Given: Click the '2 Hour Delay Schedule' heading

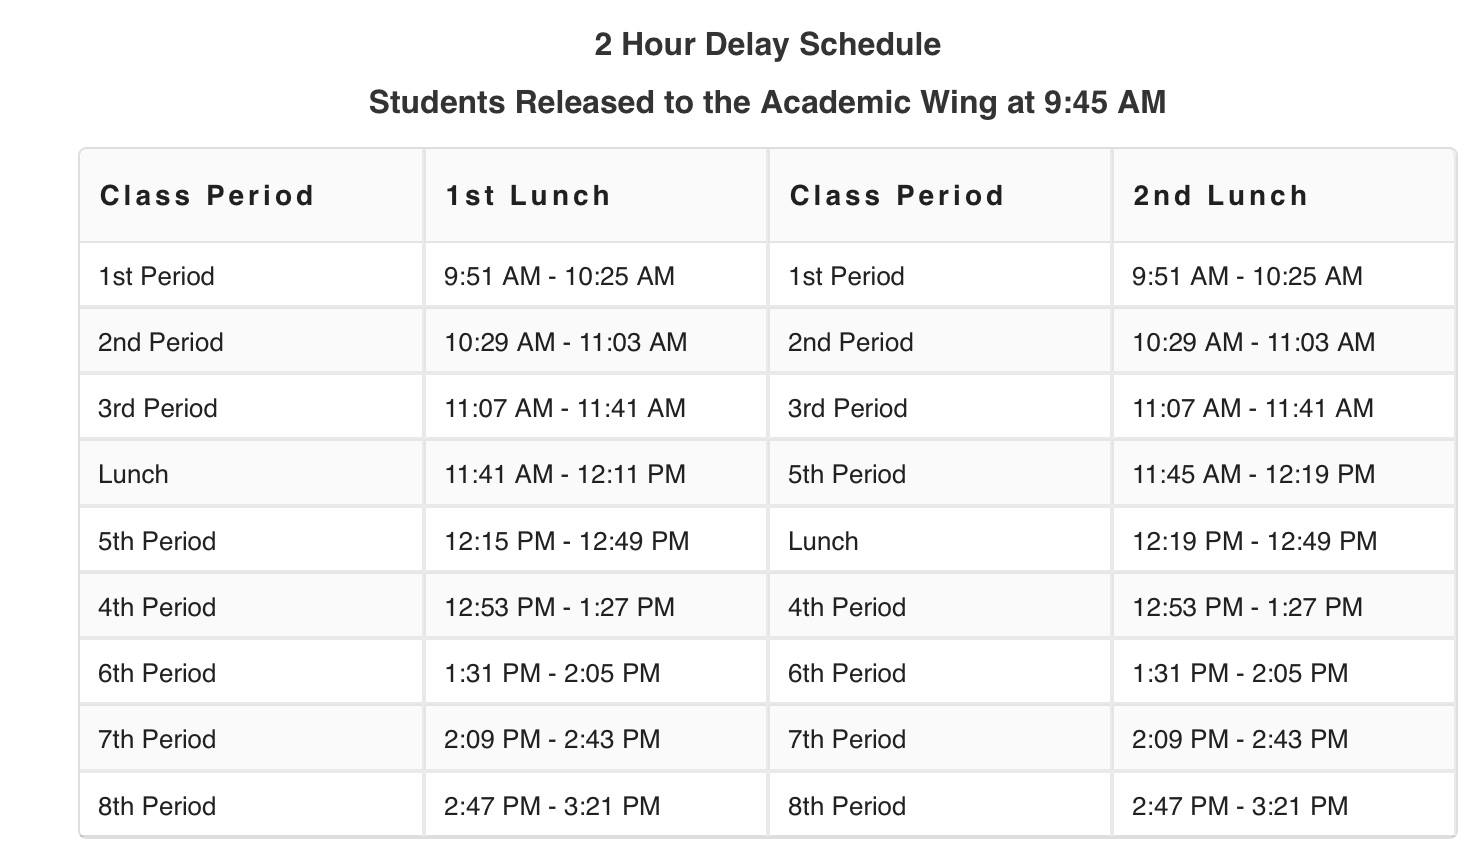Looking at the screenshot, I should [x=767, y=44].
